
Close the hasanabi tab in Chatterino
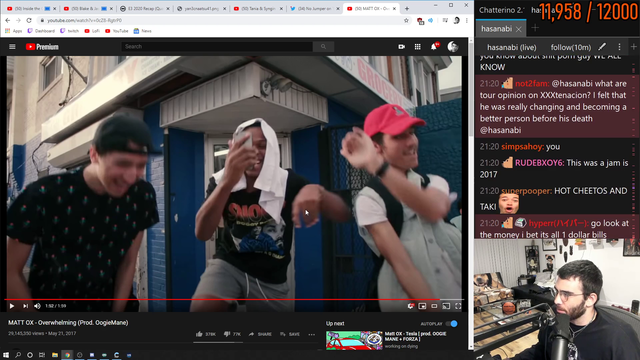pos(518,29)
